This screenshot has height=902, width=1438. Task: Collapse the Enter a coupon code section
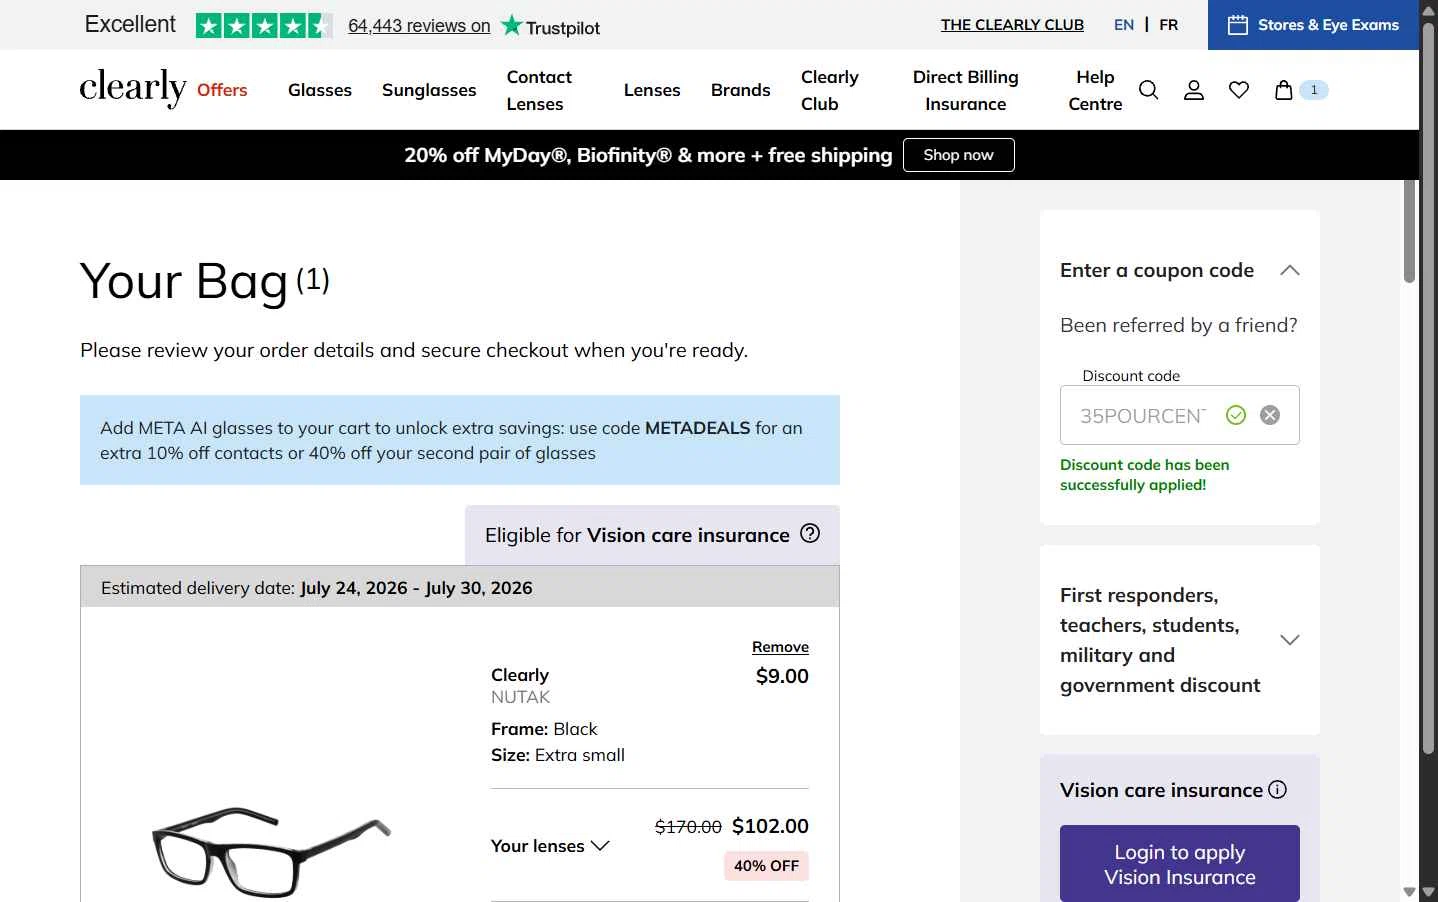click(x=1290, y=270)
